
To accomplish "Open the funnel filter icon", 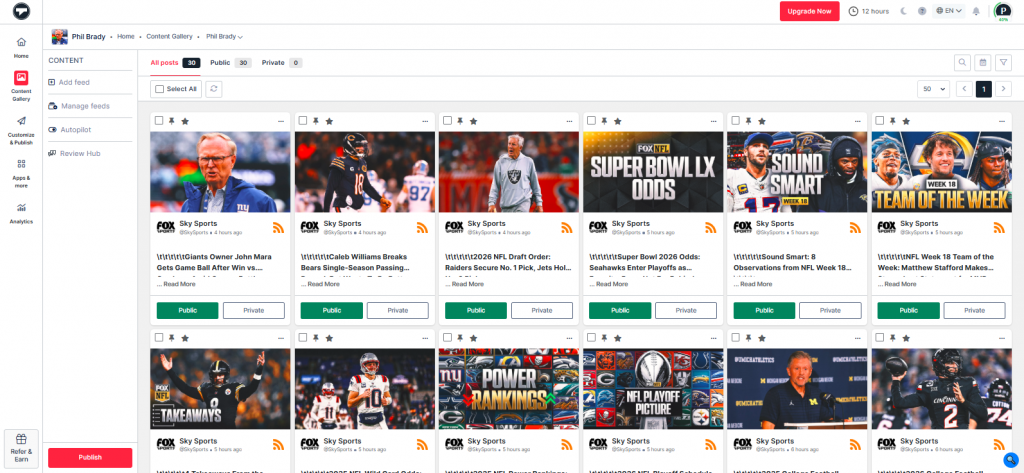I will [1004, 62].
